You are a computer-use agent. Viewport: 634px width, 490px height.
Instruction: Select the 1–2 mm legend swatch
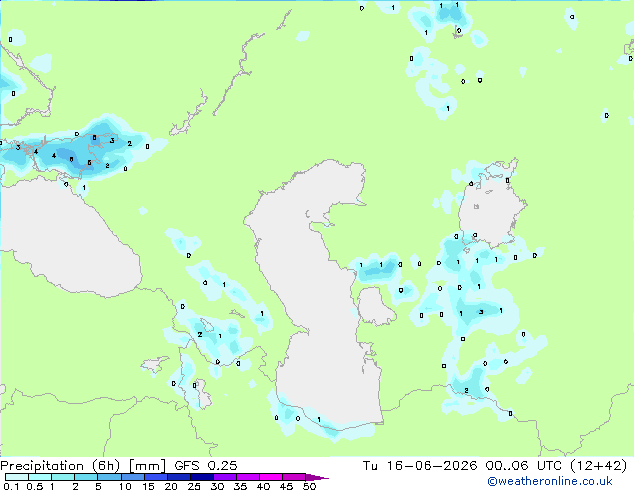[x=63, y=477]
